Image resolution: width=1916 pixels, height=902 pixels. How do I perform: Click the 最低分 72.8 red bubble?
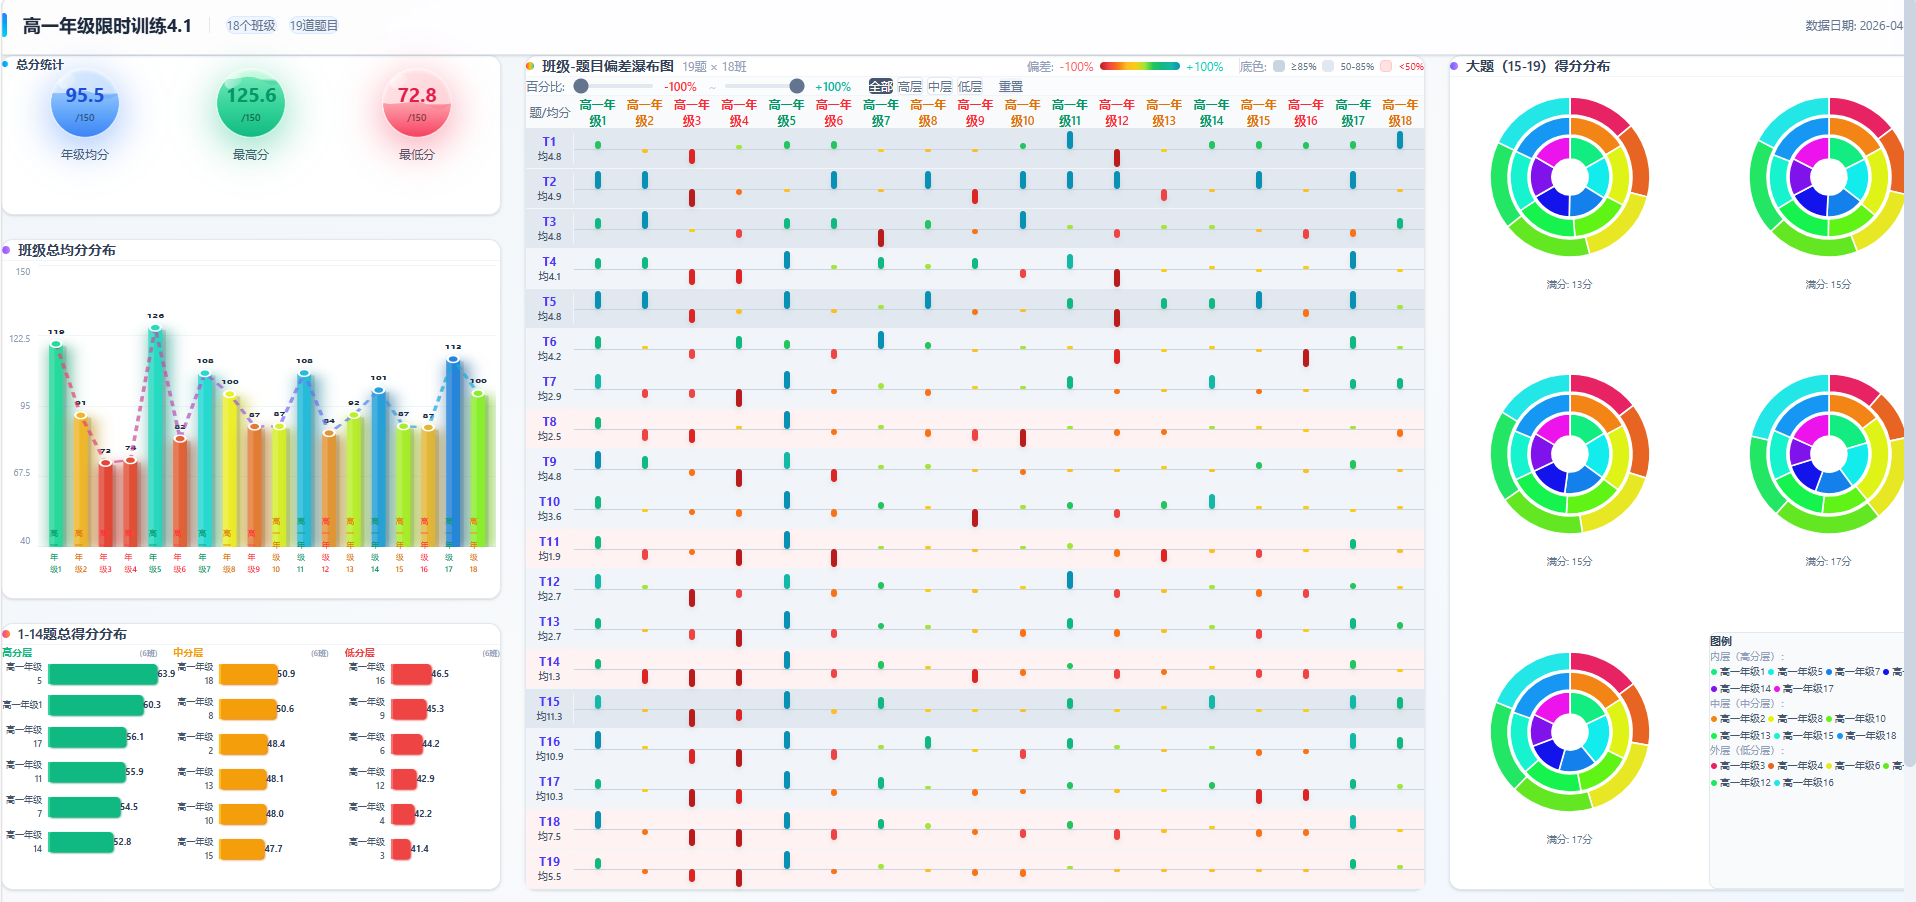click(417, 104)
